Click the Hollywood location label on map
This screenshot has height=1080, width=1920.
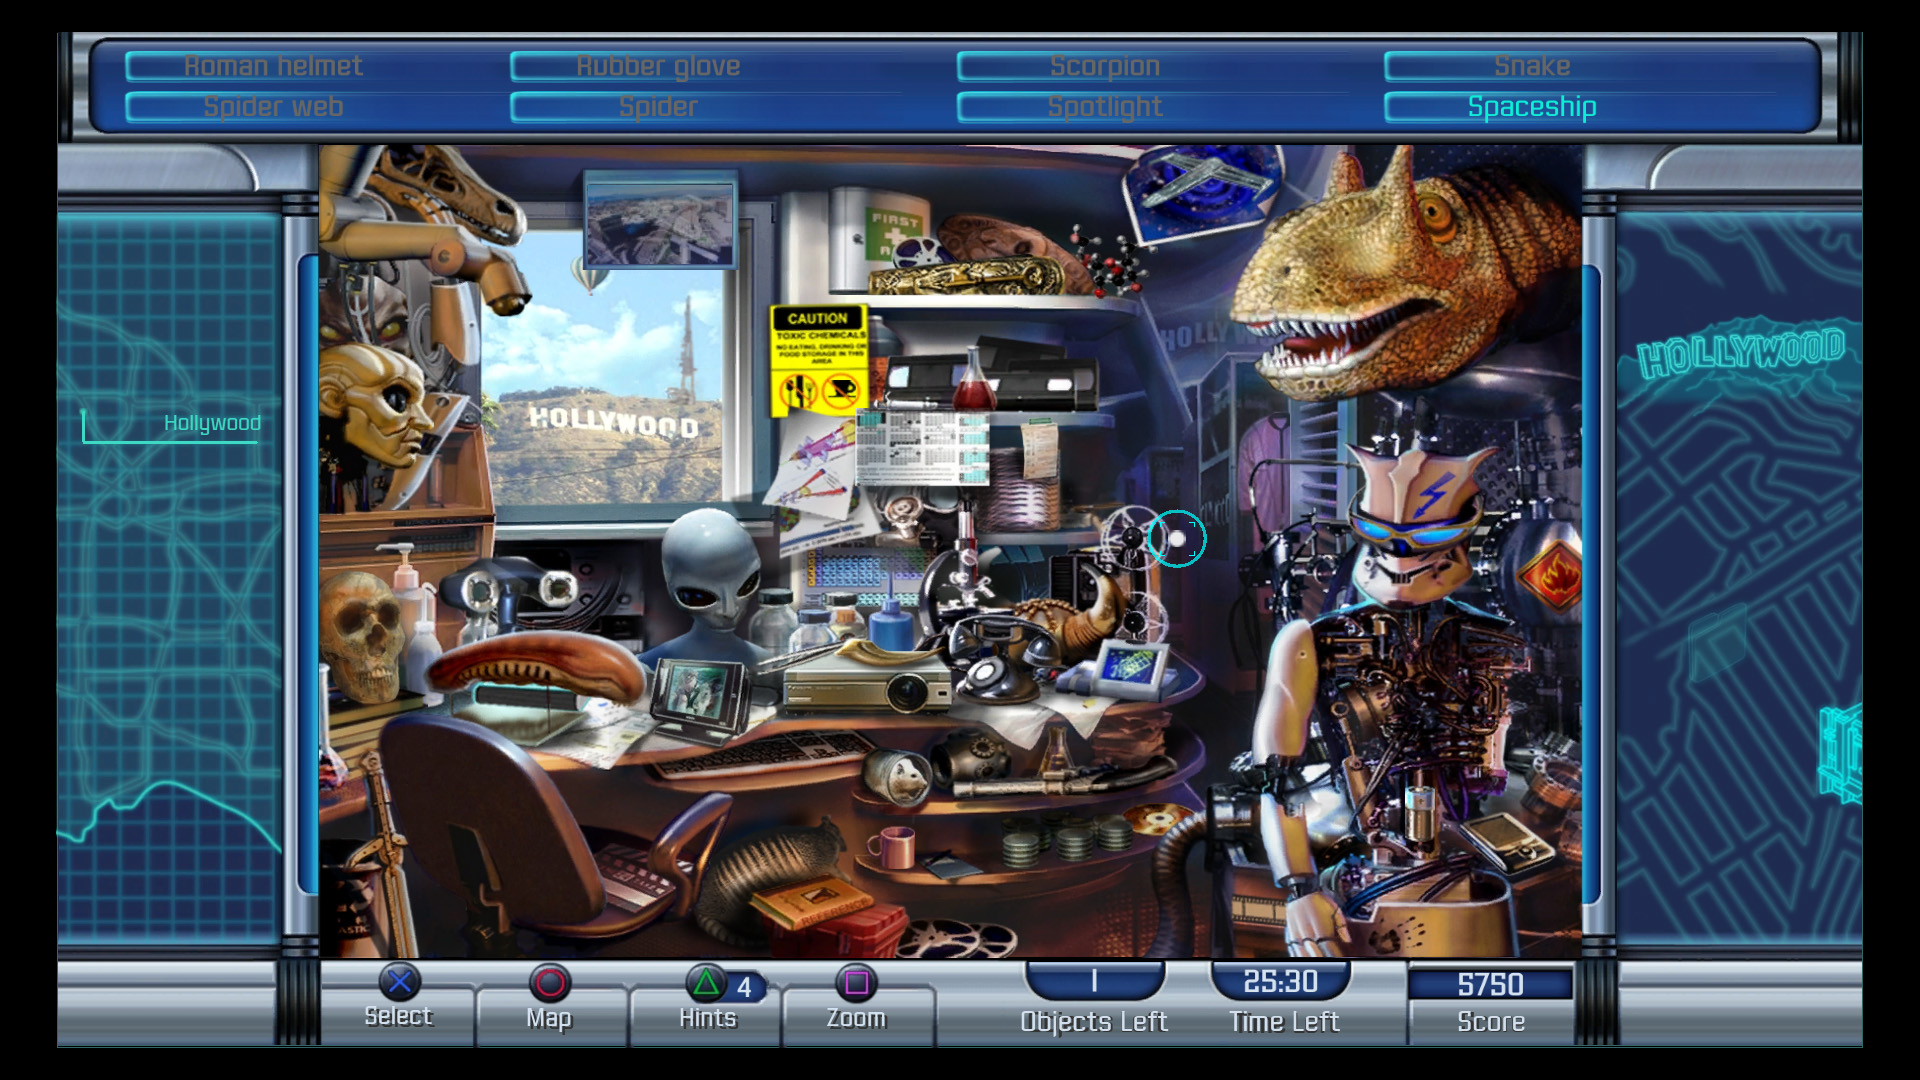(212, 423)
